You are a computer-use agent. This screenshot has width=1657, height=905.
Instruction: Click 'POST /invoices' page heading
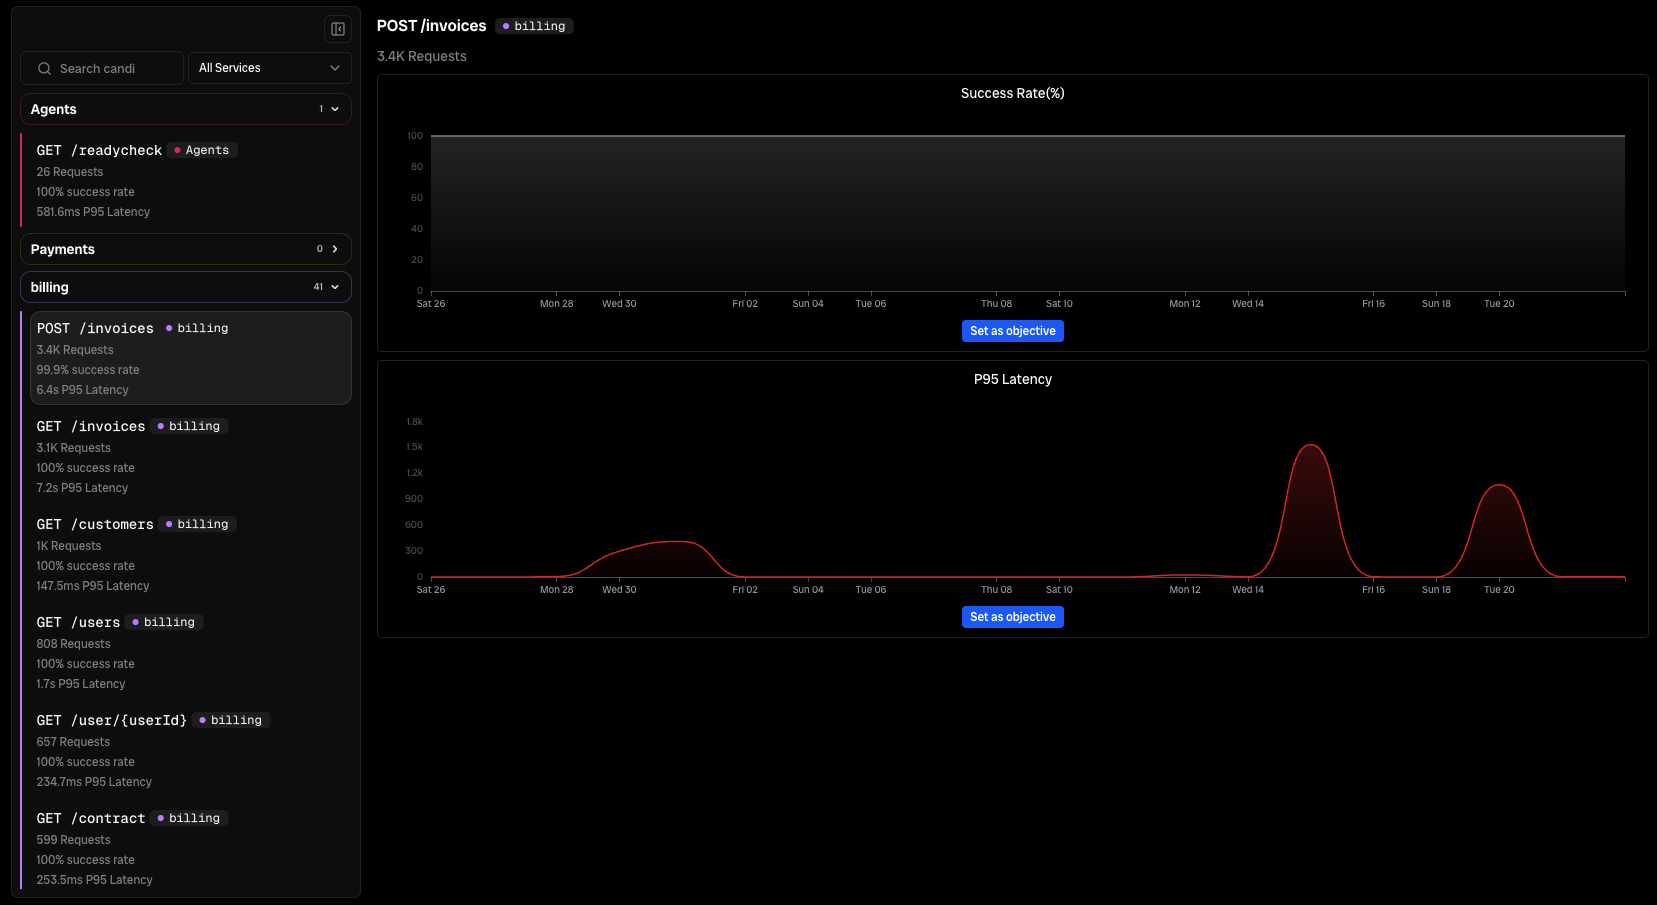(x=431, y=26)
